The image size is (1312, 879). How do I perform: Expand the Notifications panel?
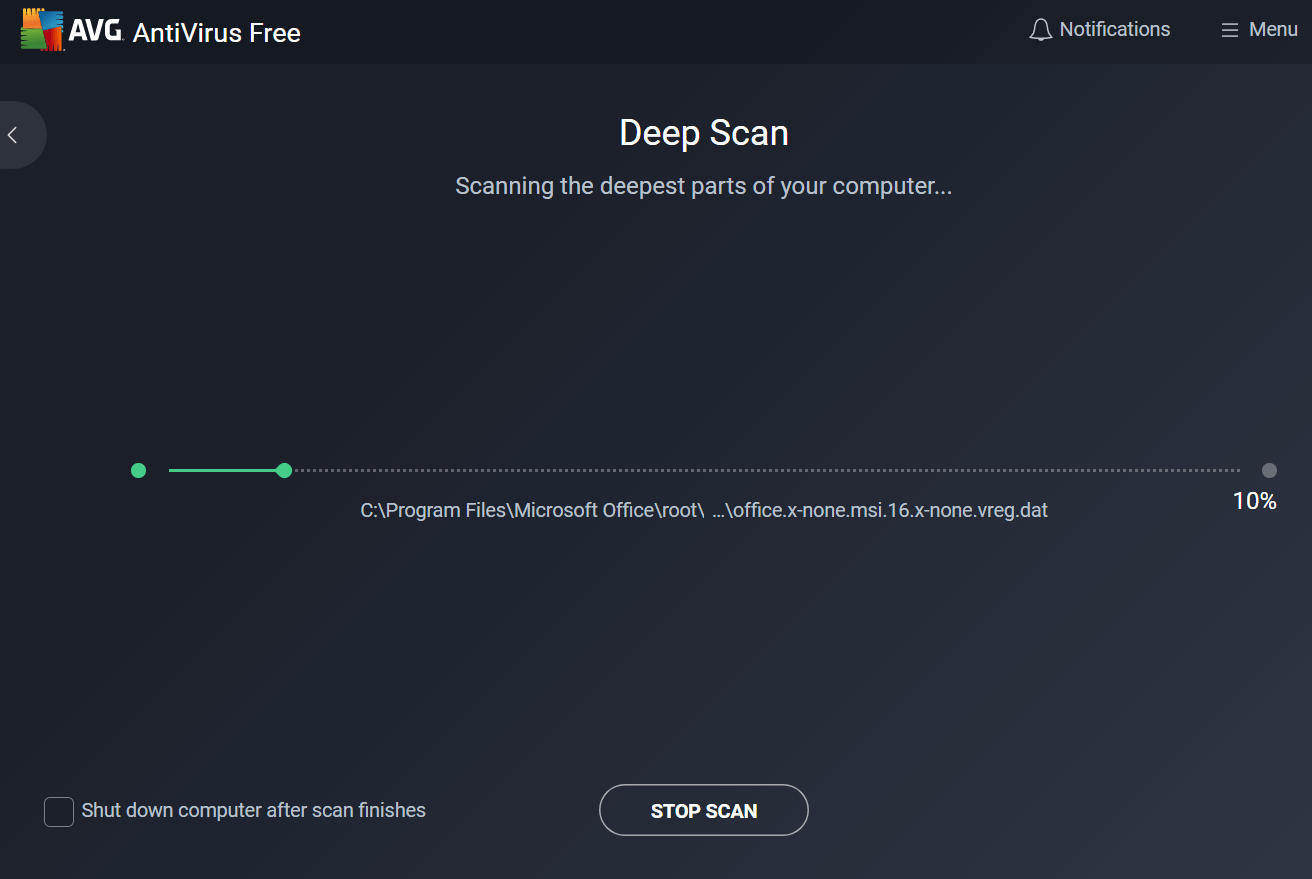click(1099, 29)
